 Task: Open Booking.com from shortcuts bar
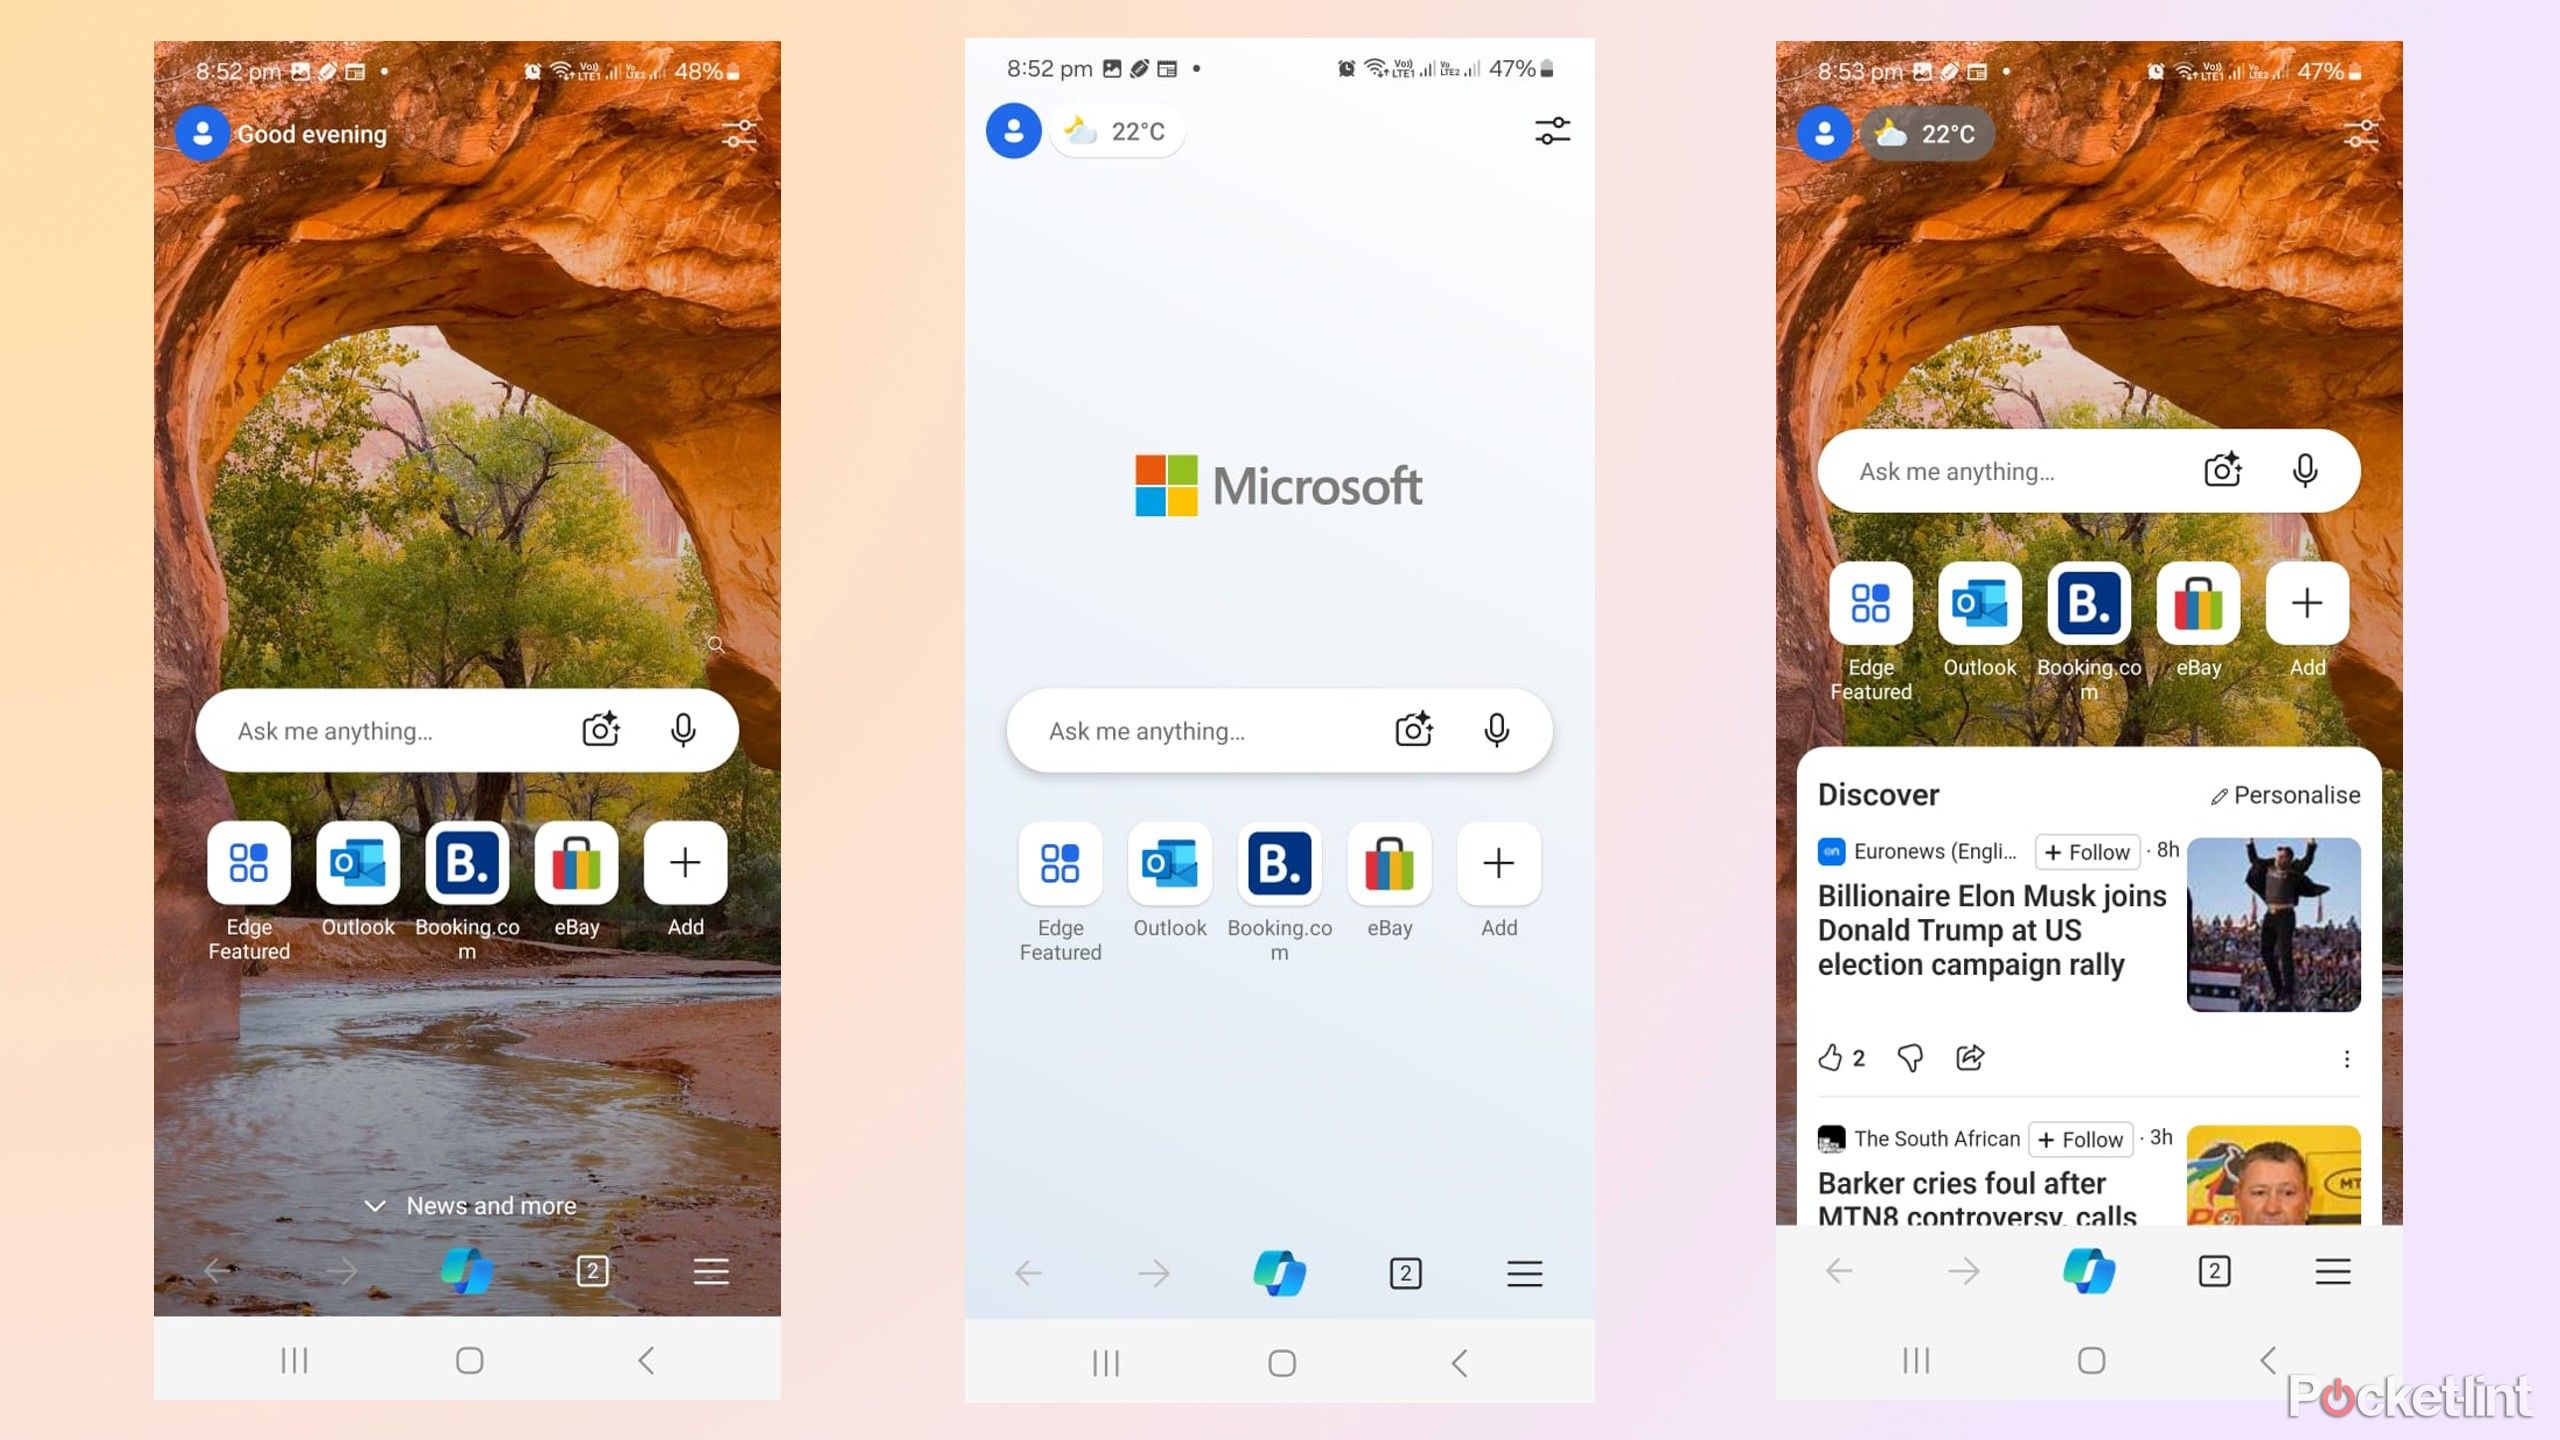point(466,862)
